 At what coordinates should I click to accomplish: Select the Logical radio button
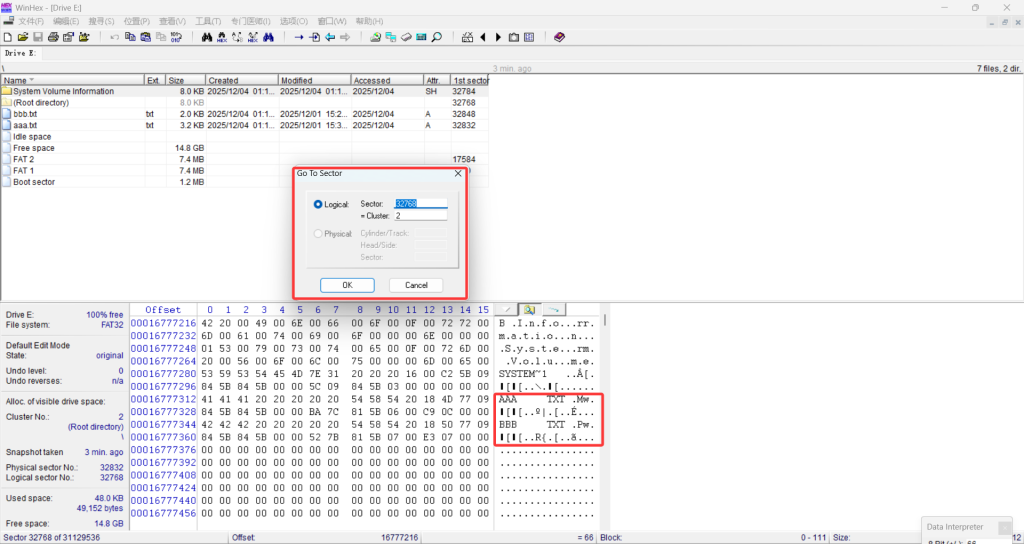[x=319, y=204]
